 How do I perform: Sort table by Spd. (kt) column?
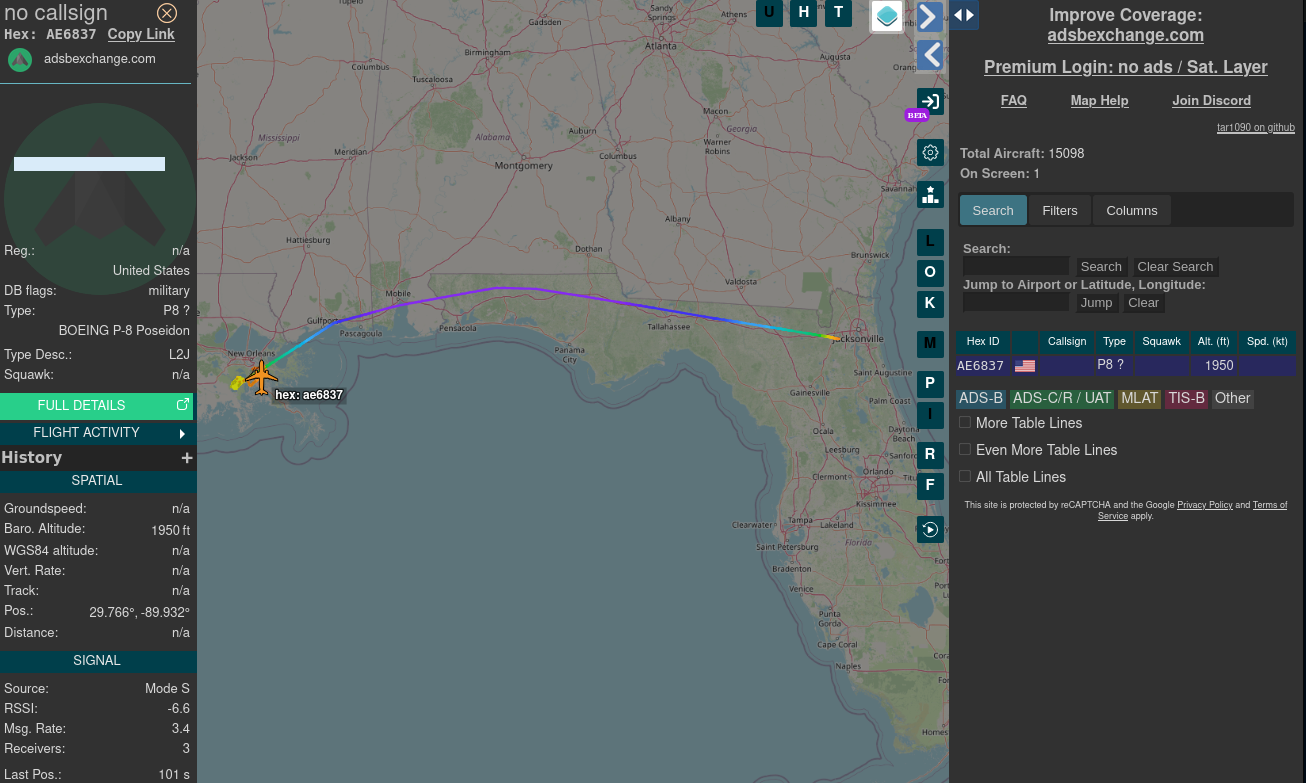coord(1267,342)
